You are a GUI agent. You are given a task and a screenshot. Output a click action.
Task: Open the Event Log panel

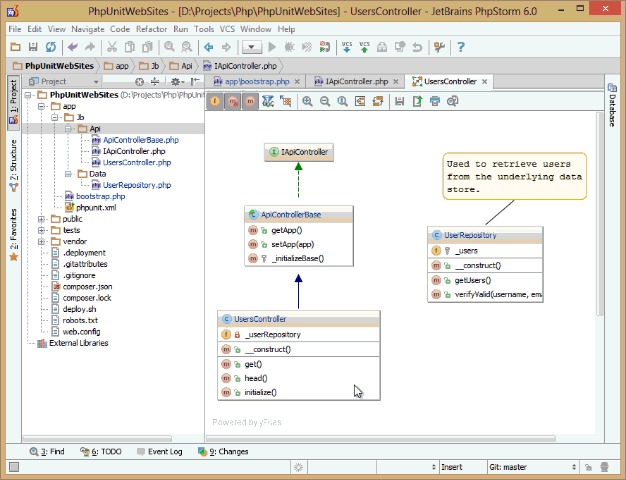(160, 452)
